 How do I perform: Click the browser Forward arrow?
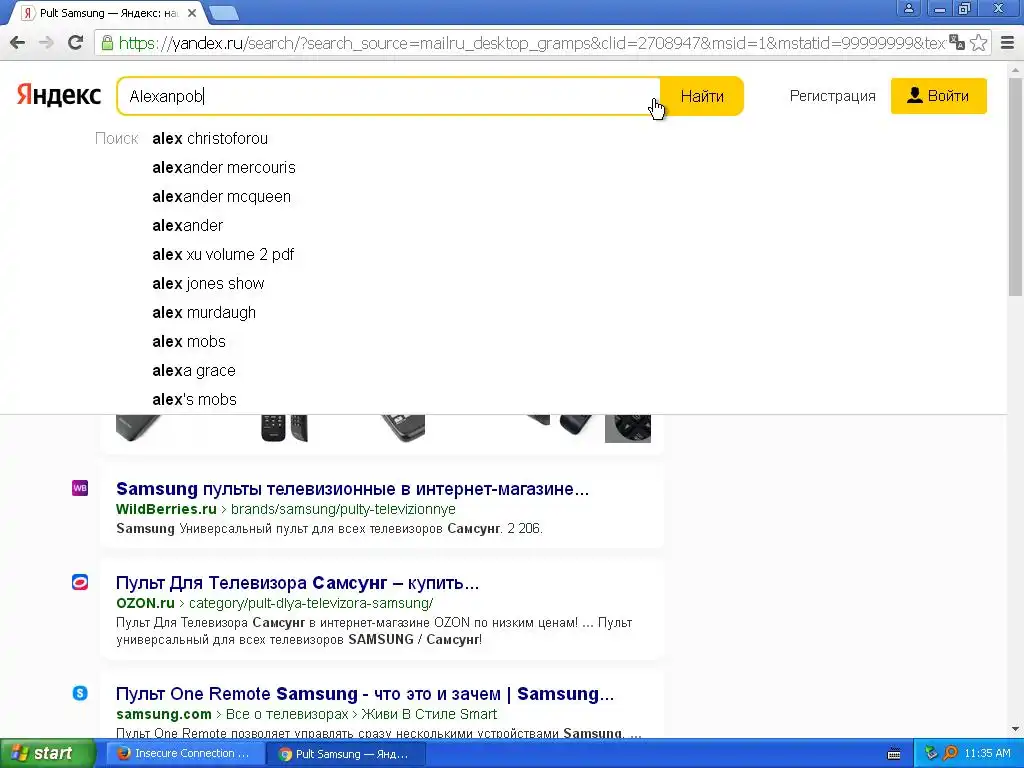click(46, 43)
